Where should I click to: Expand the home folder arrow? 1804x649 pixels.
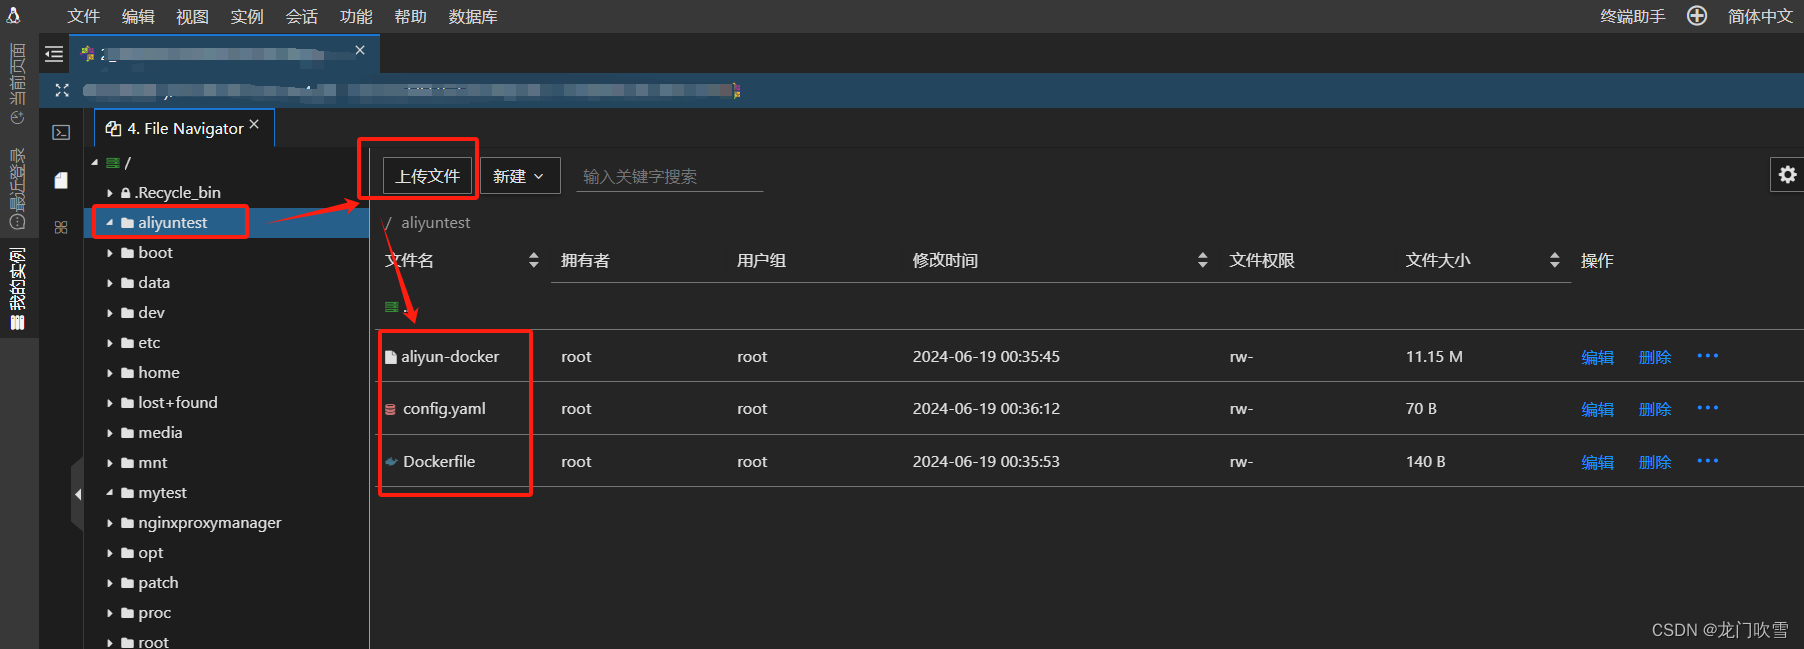110,373
